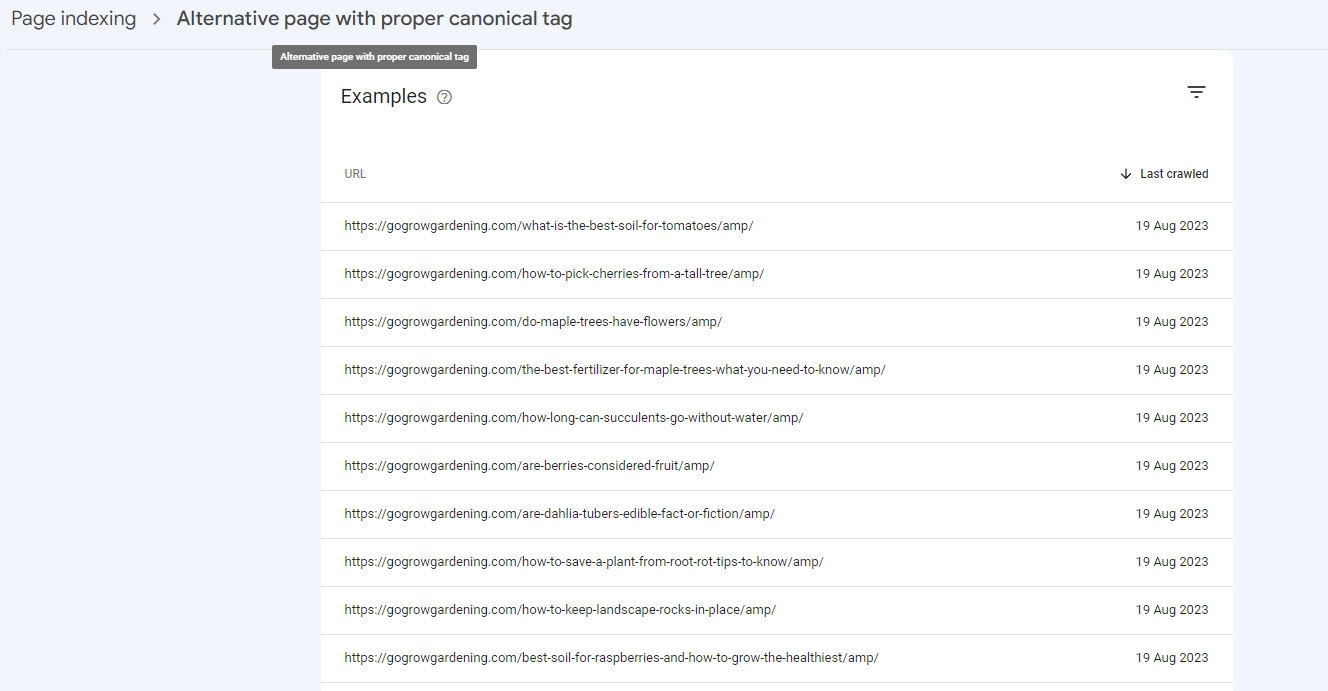Click the Last crawled sort arrow
The width and height of the screenshot is (1328, 691).
point(1126,174)
